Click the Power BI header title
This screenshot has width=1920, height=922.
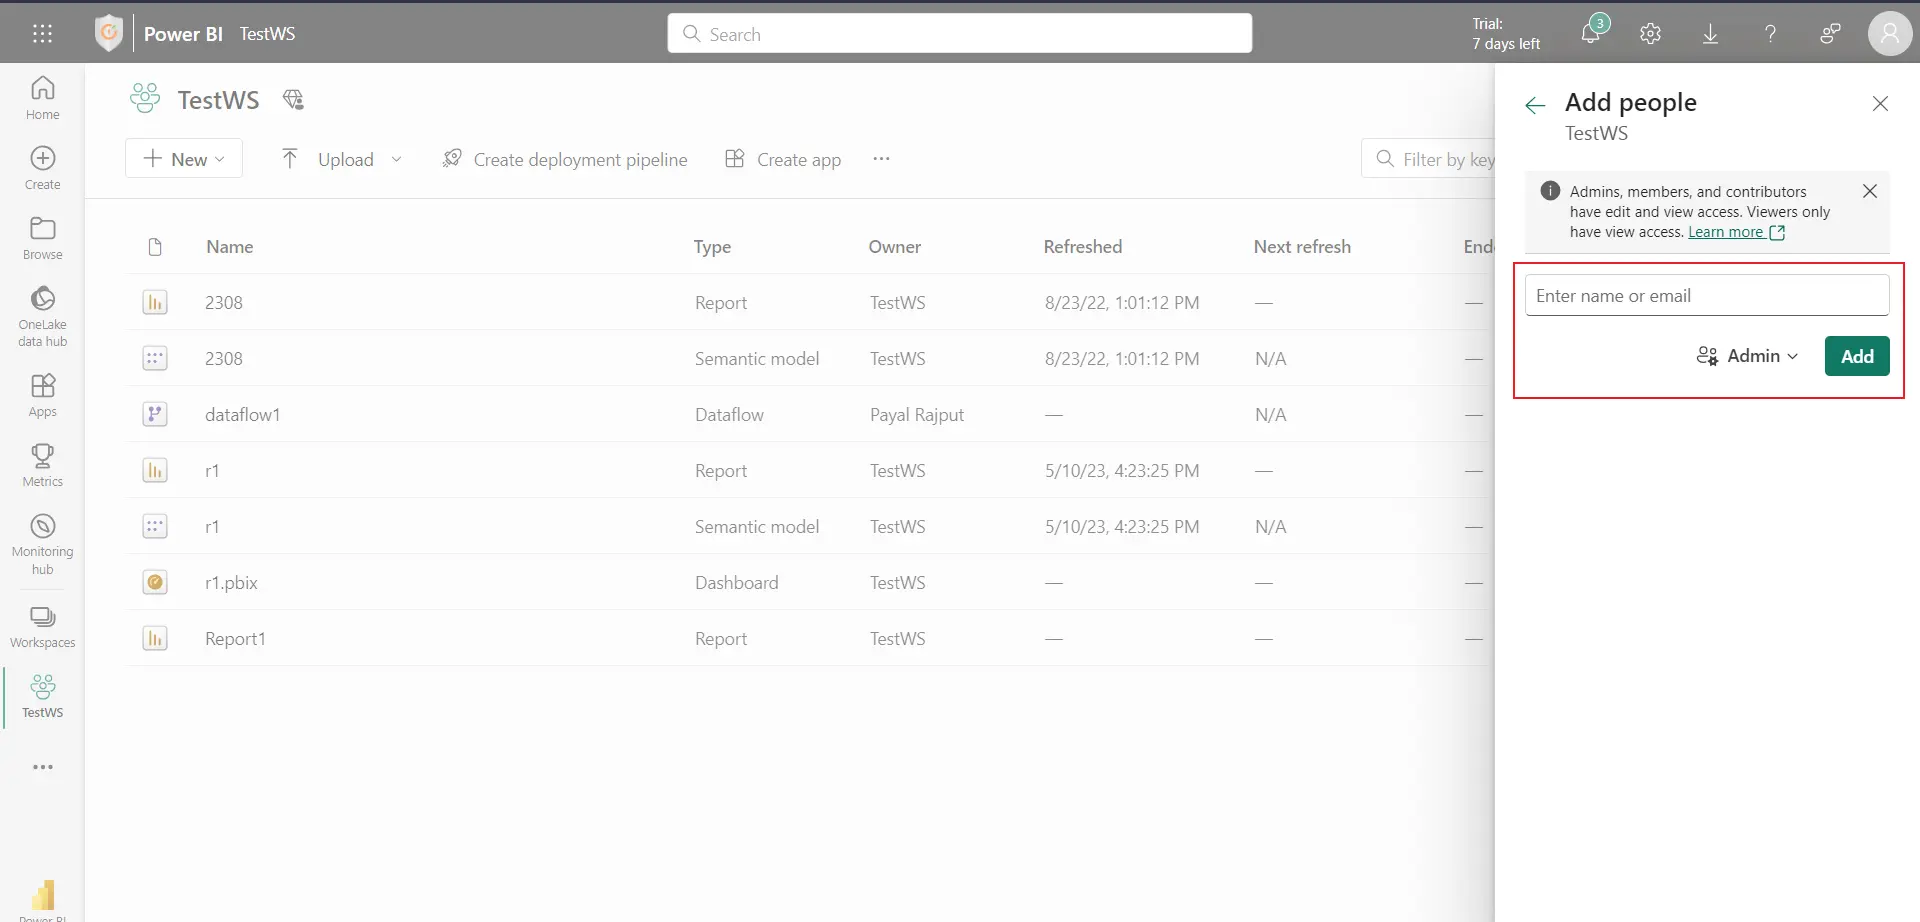(x=183, y=33)
